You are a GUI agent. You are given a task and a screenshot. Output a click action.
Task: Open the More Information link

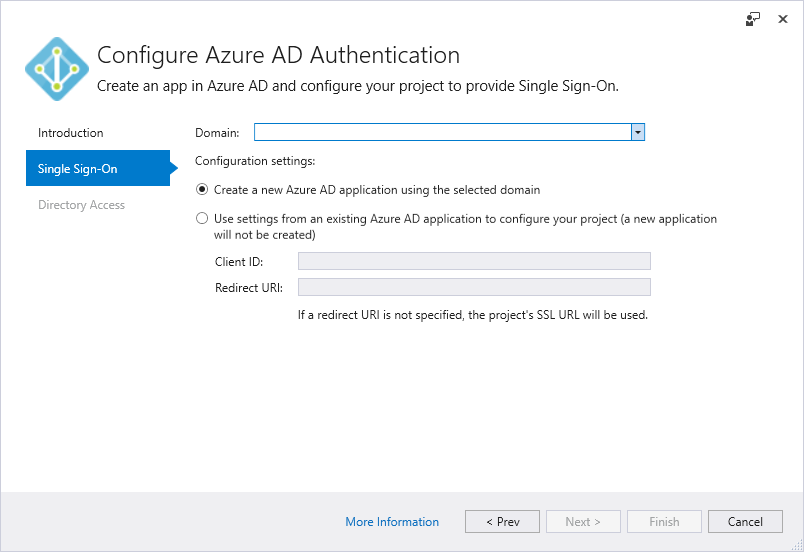392,522
